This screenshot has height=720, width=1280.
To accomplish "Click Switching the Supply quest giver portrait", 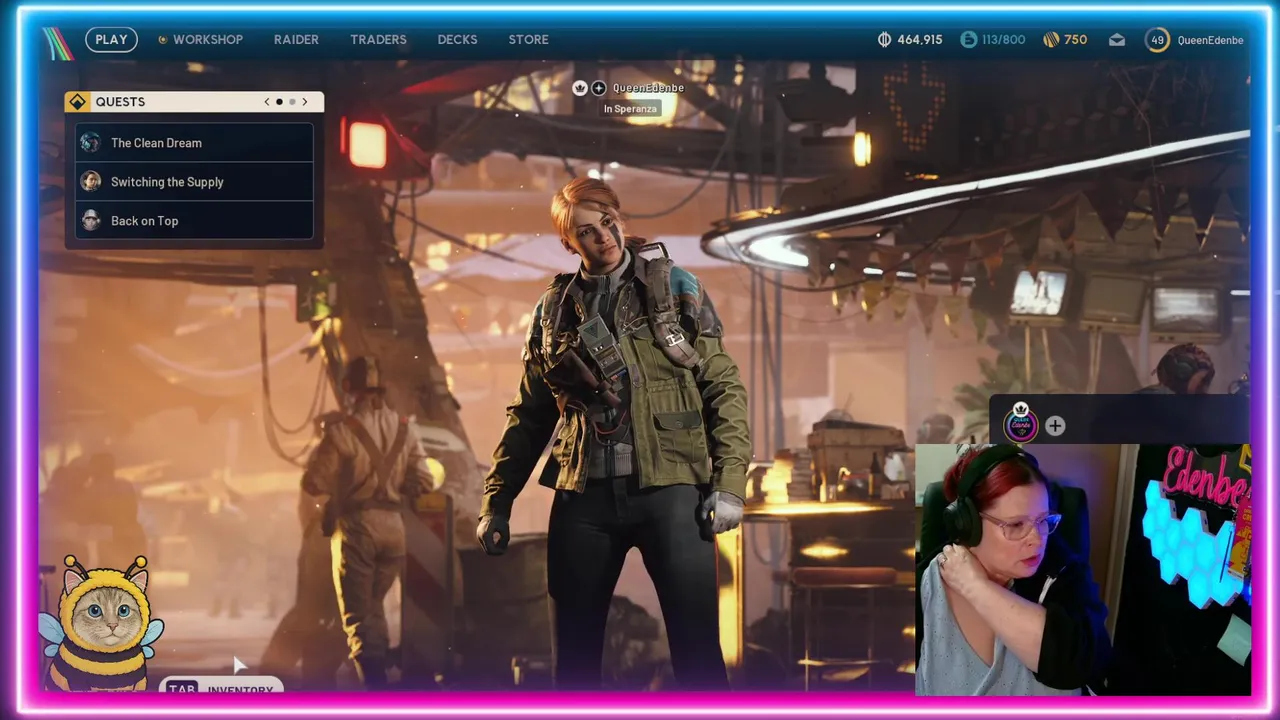I will coord(91,182).
